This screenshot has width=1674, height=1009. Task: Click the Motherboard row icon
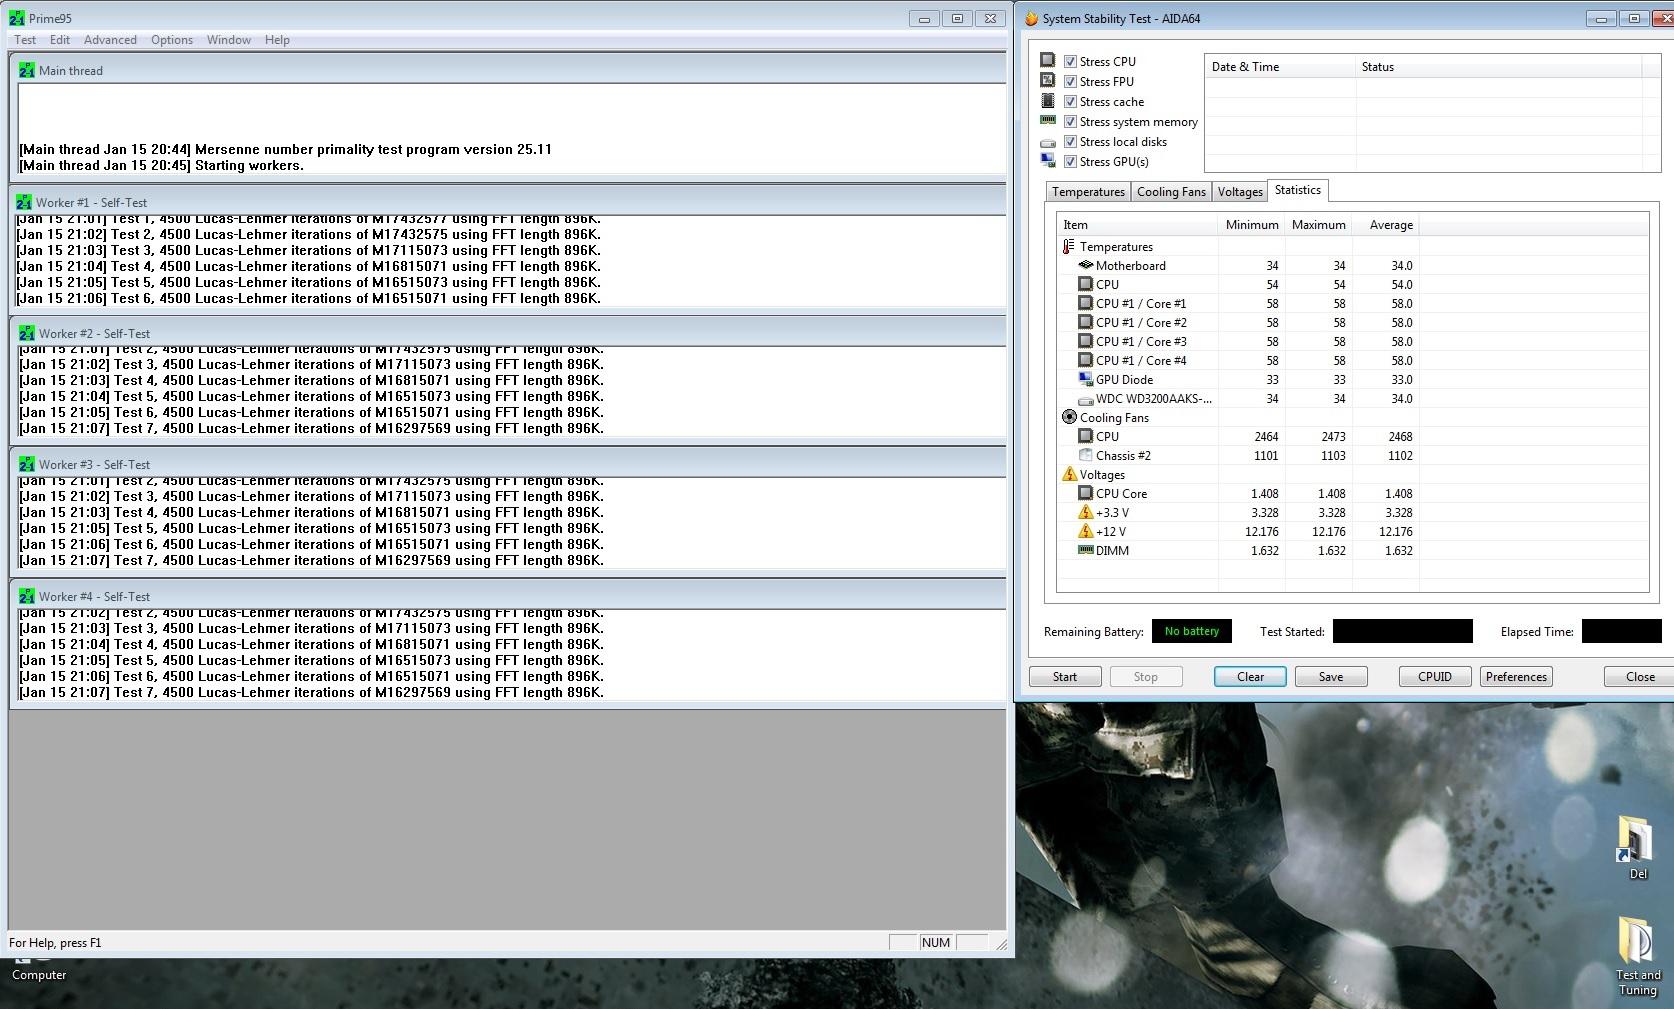(x=1085, y=266)
